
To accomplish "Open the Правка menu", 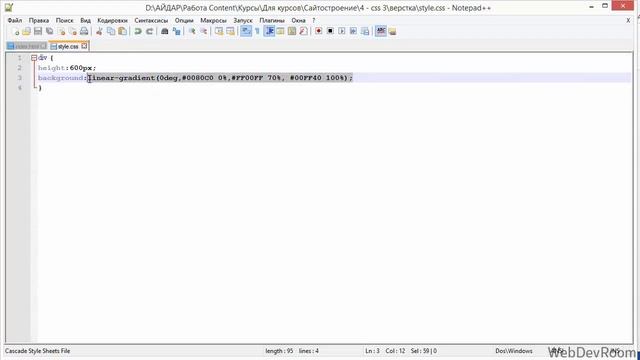I will click(x=39, y=20).
